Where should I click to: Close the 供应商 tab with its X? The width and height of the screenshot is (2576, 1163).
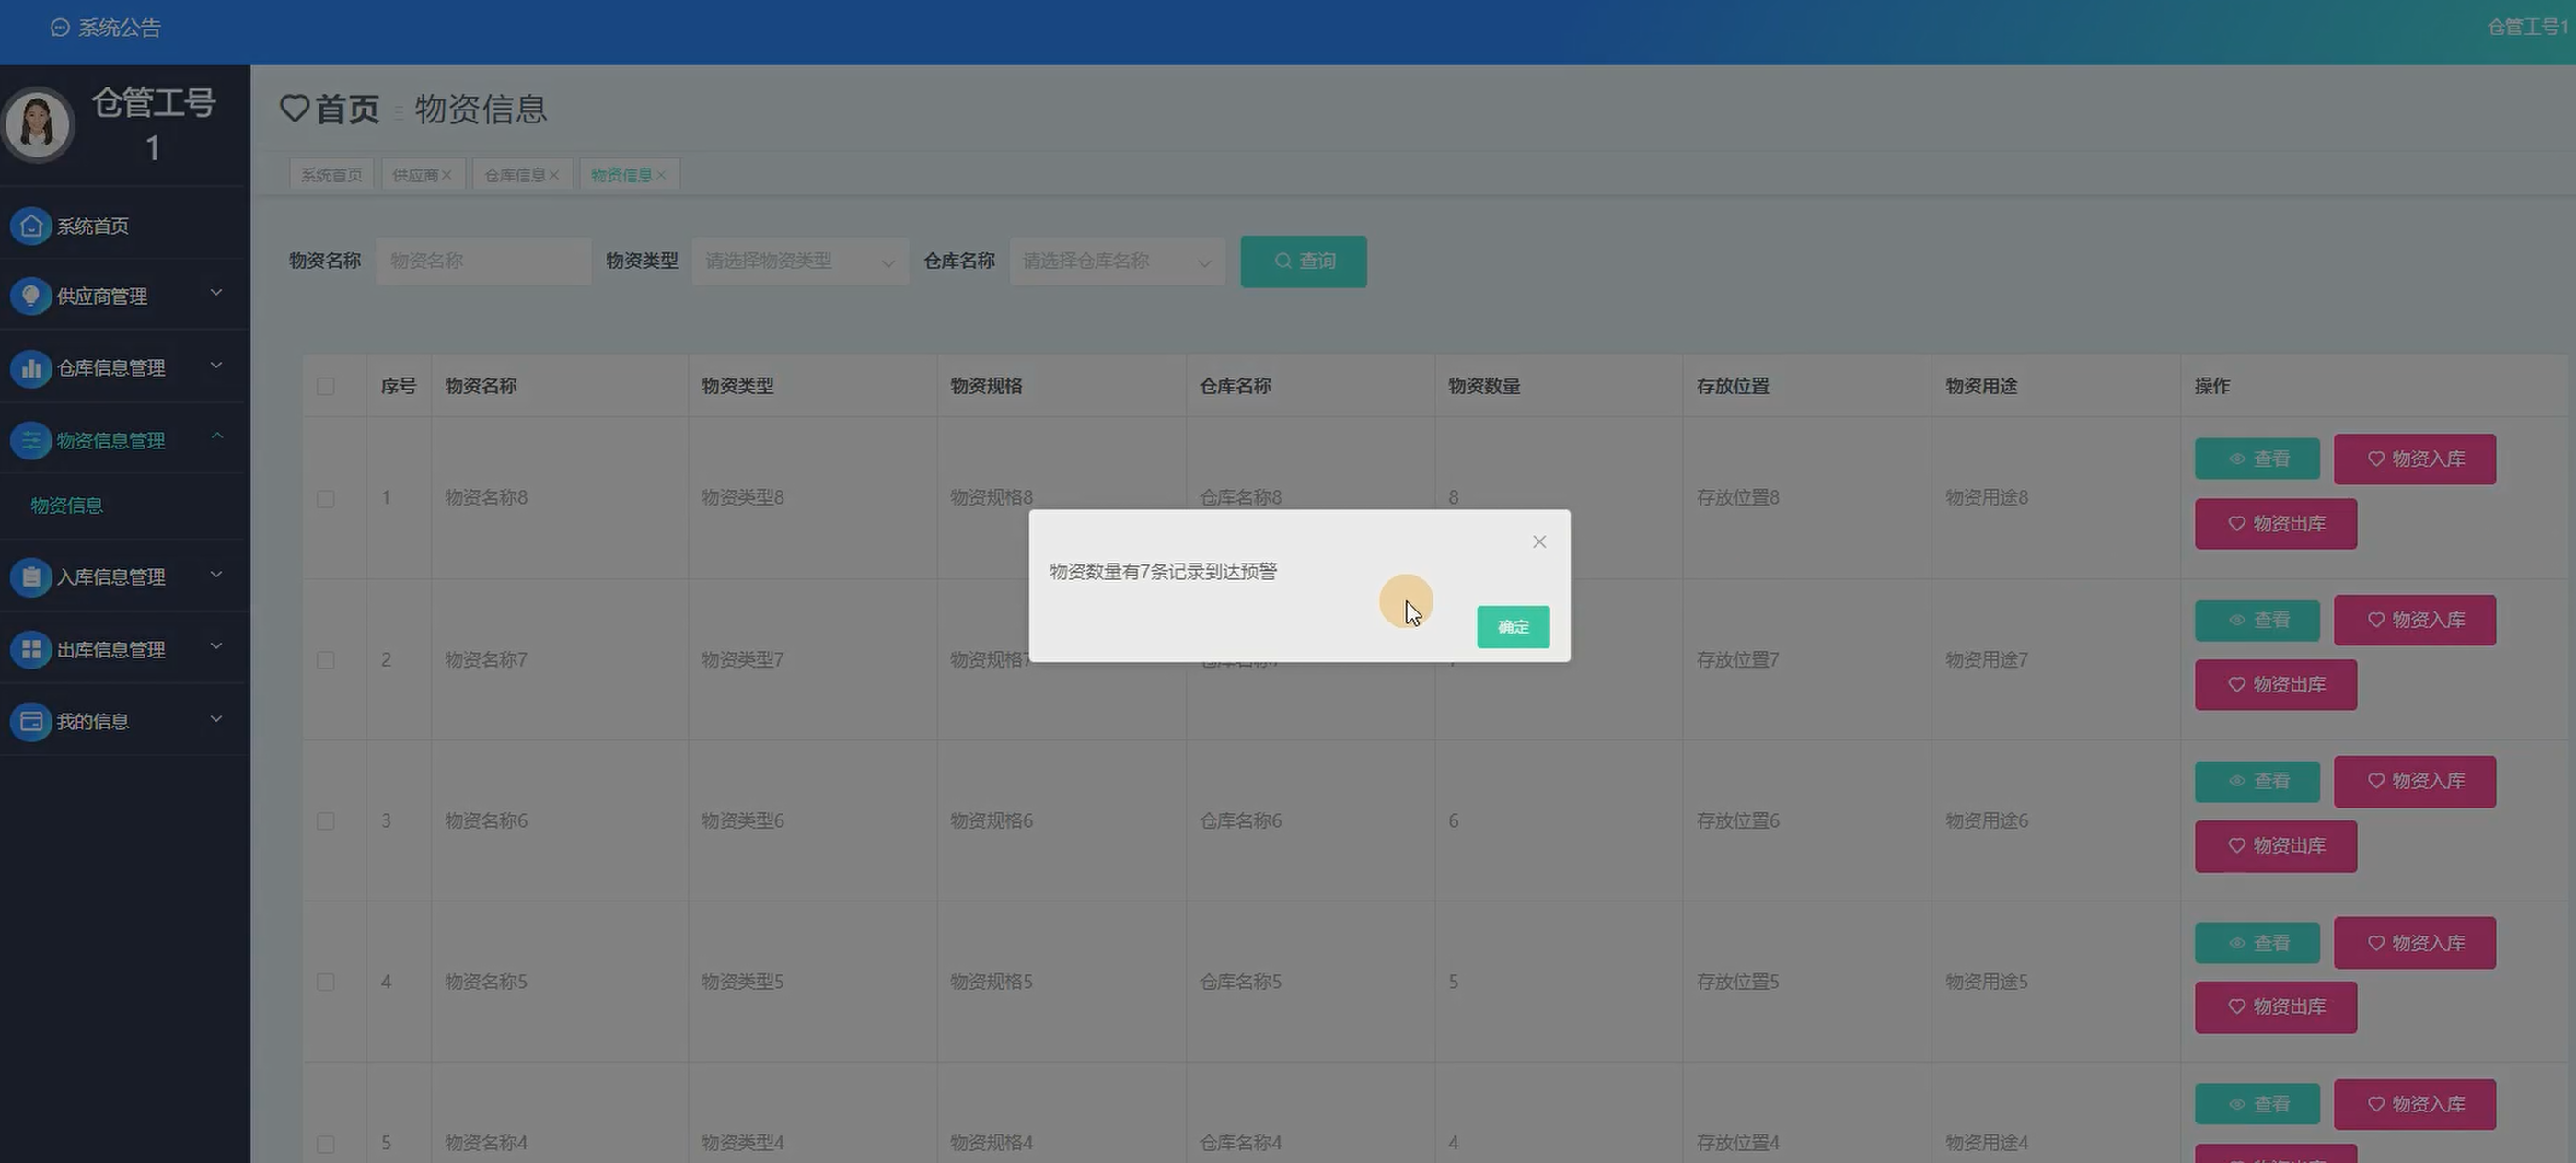[x=447, y=175]
